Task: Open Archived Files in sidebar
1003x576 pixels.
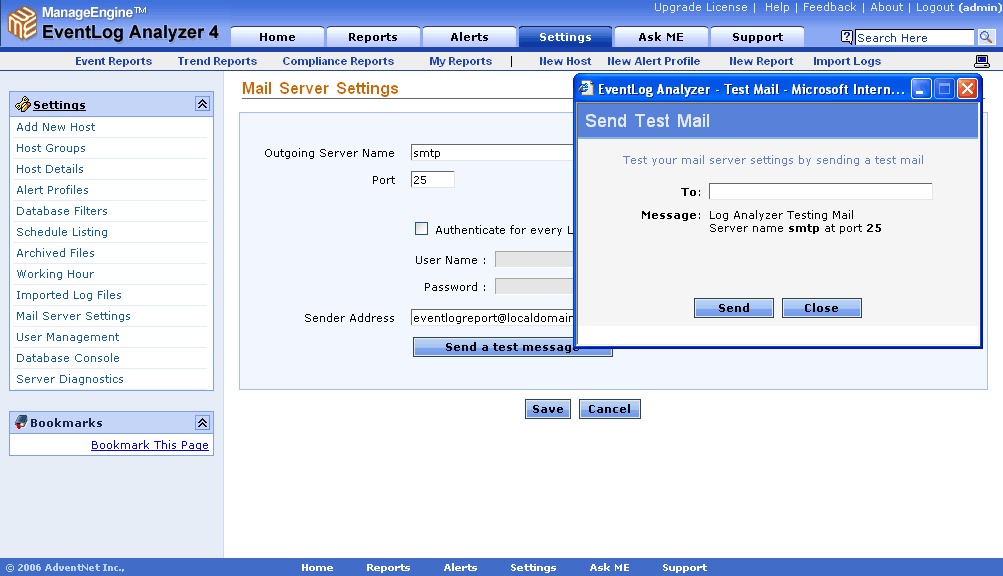Action: (55, 253)
